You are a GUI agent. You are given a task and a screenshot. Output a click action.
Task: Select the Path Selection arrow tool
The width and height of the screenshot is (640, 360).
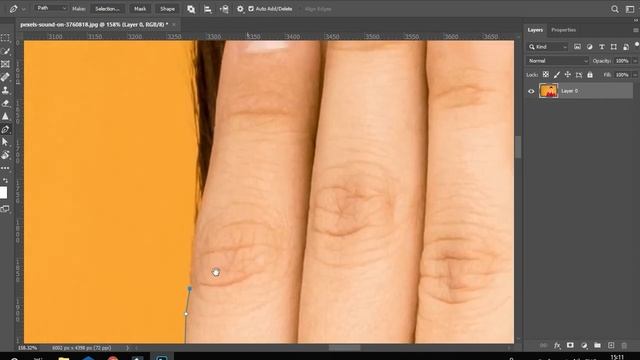coord(5,142)
